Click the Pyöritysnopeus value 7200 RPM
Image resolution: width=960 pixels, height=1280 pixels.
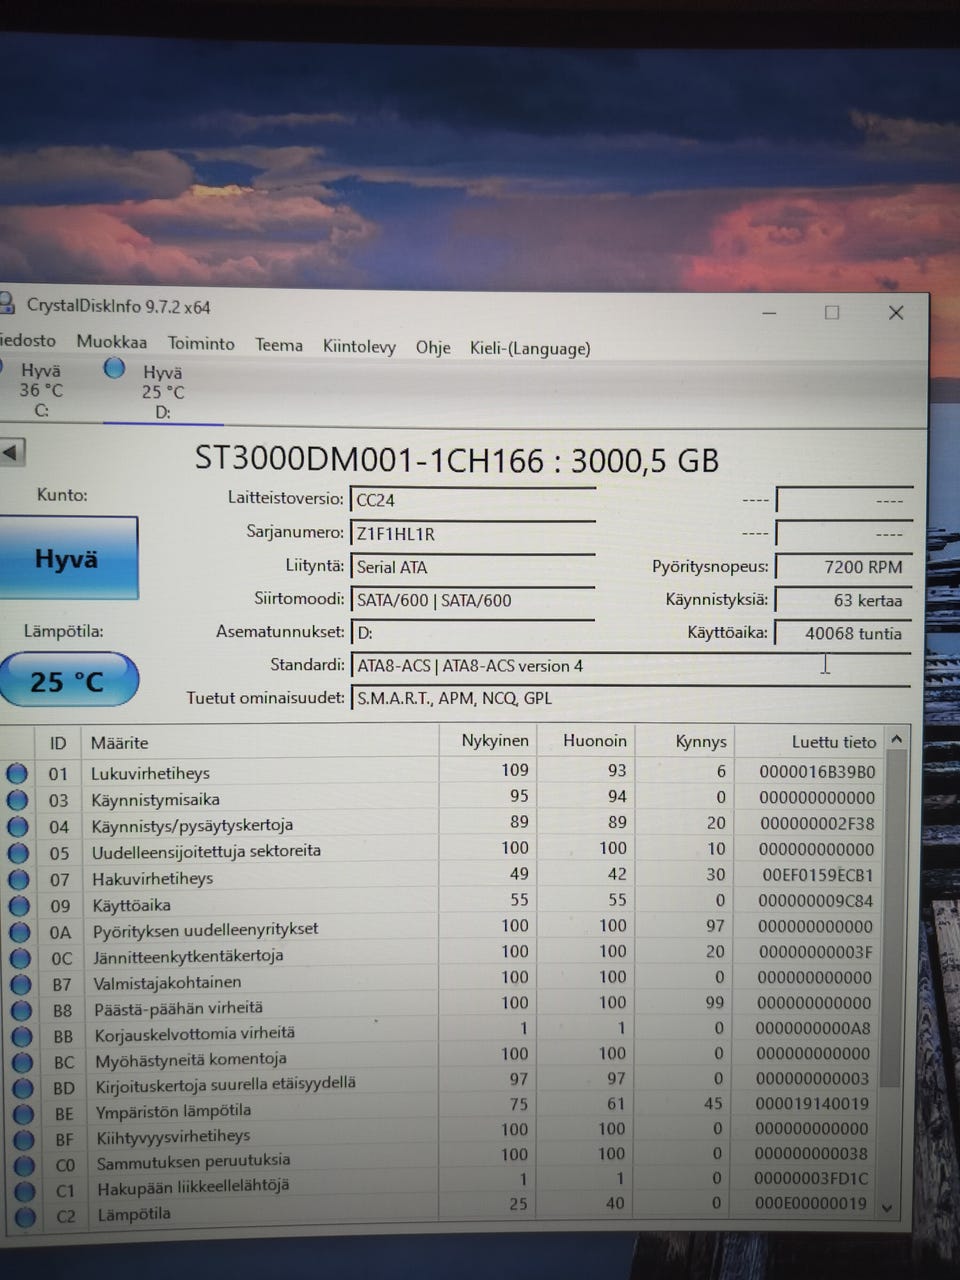point(844,567)
